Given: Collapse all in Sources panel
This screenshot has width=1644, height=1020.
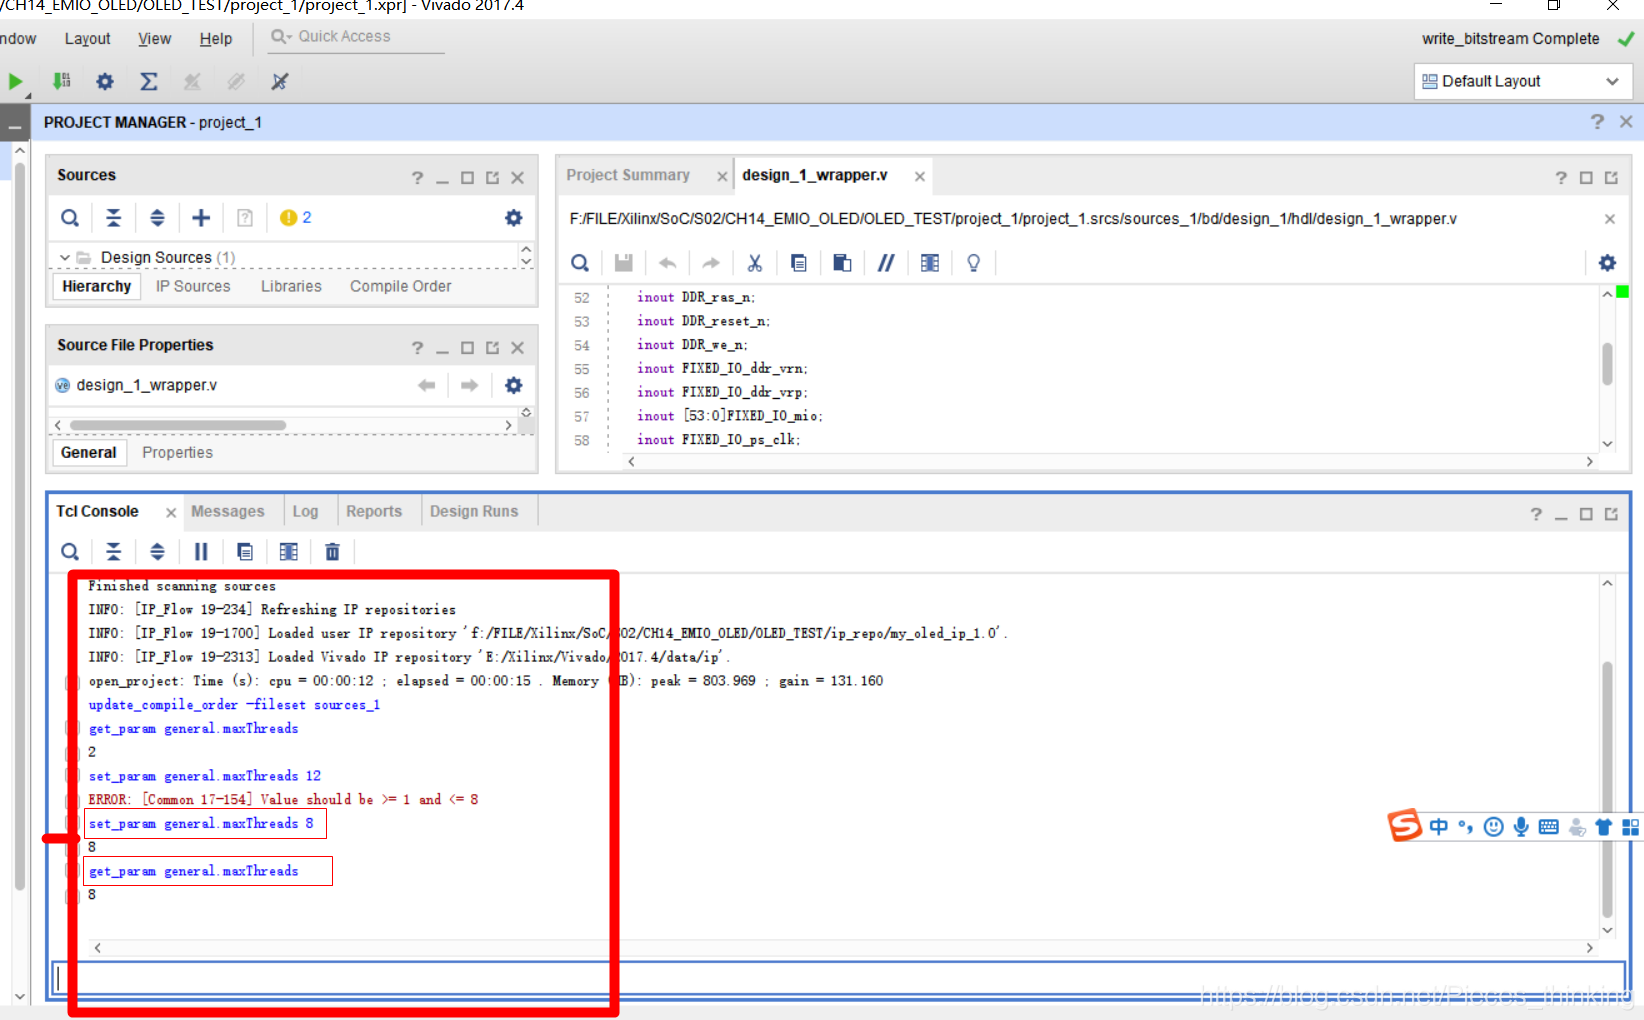Looking at the screenshot, I should [114, 218].
